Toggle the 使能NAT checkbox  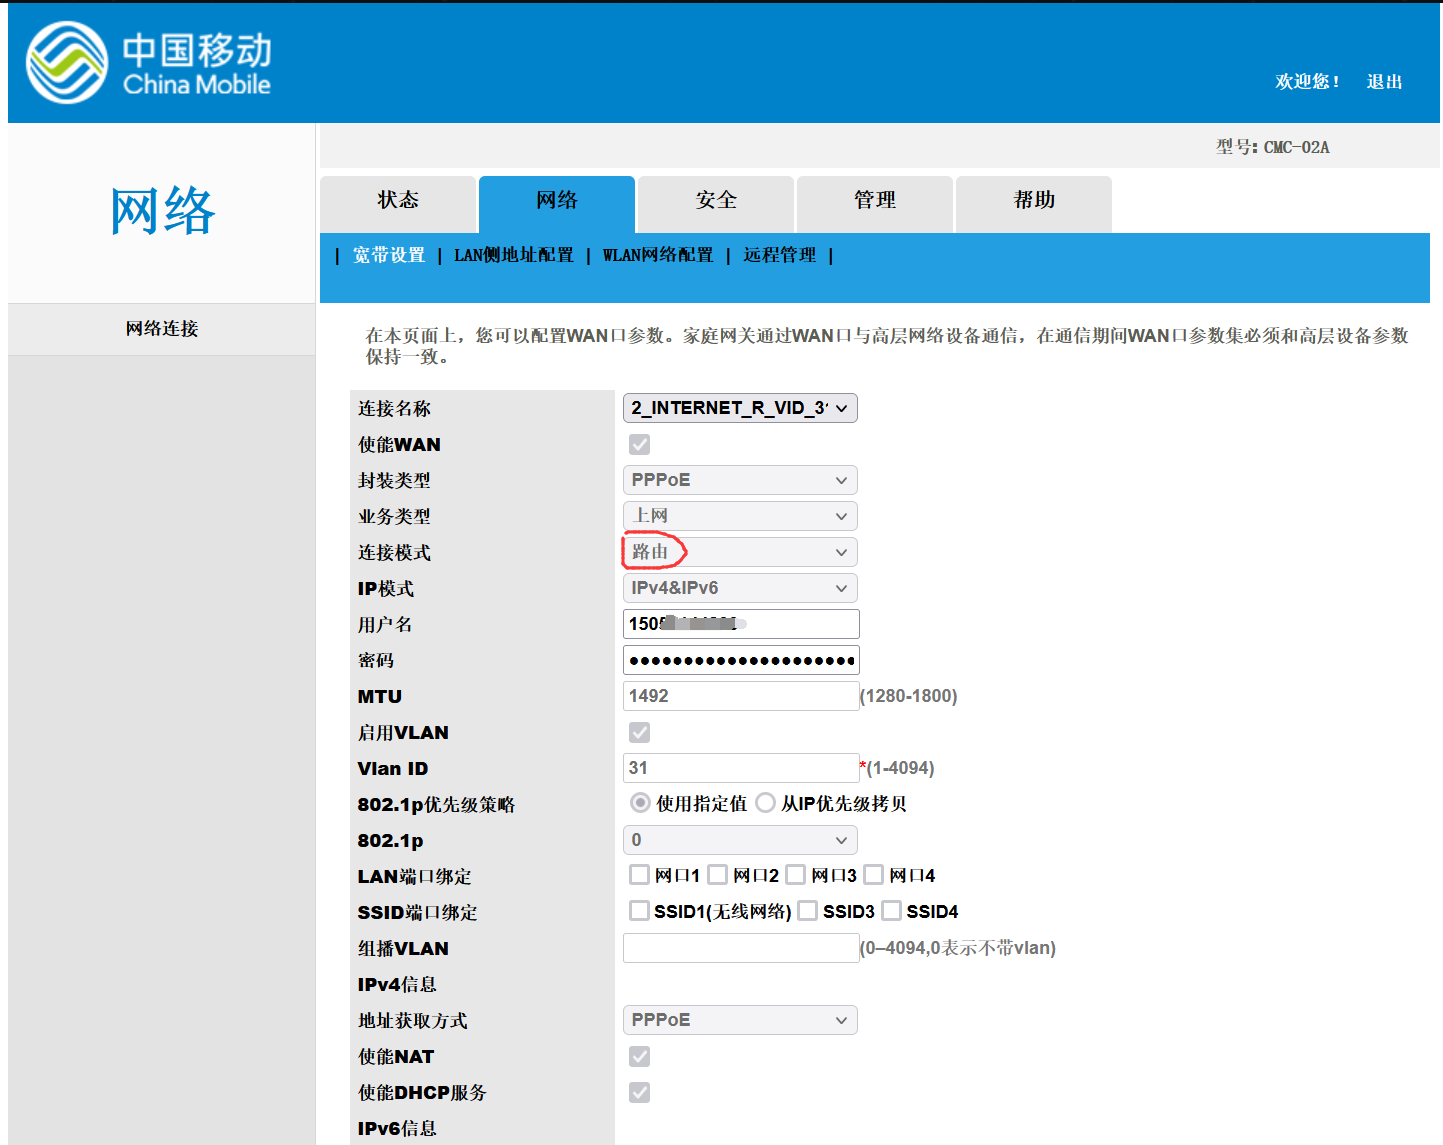click(640, 1056)
